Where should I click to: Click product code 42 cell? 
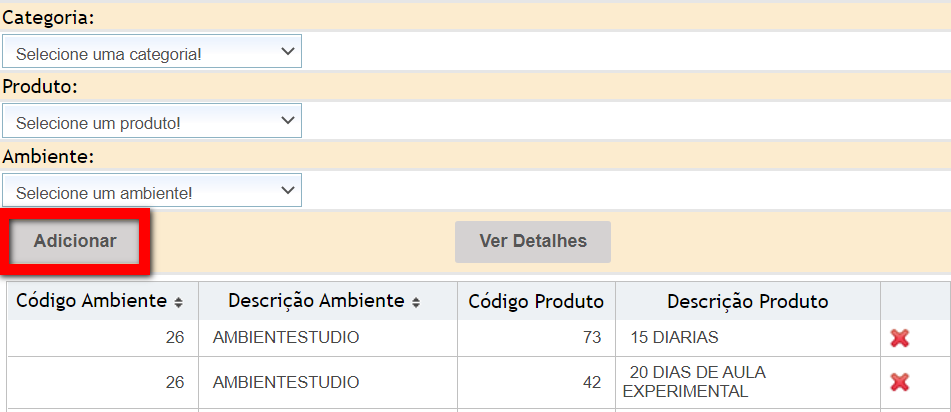[592, 382]
